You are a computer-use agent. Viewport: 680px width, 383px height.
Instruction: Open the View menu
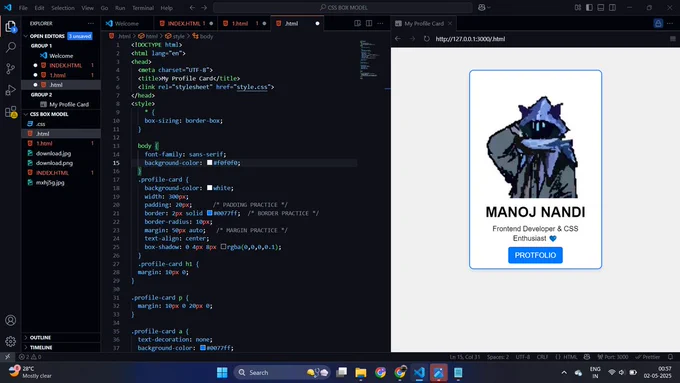pyautogui.click(x=88, y=8)
